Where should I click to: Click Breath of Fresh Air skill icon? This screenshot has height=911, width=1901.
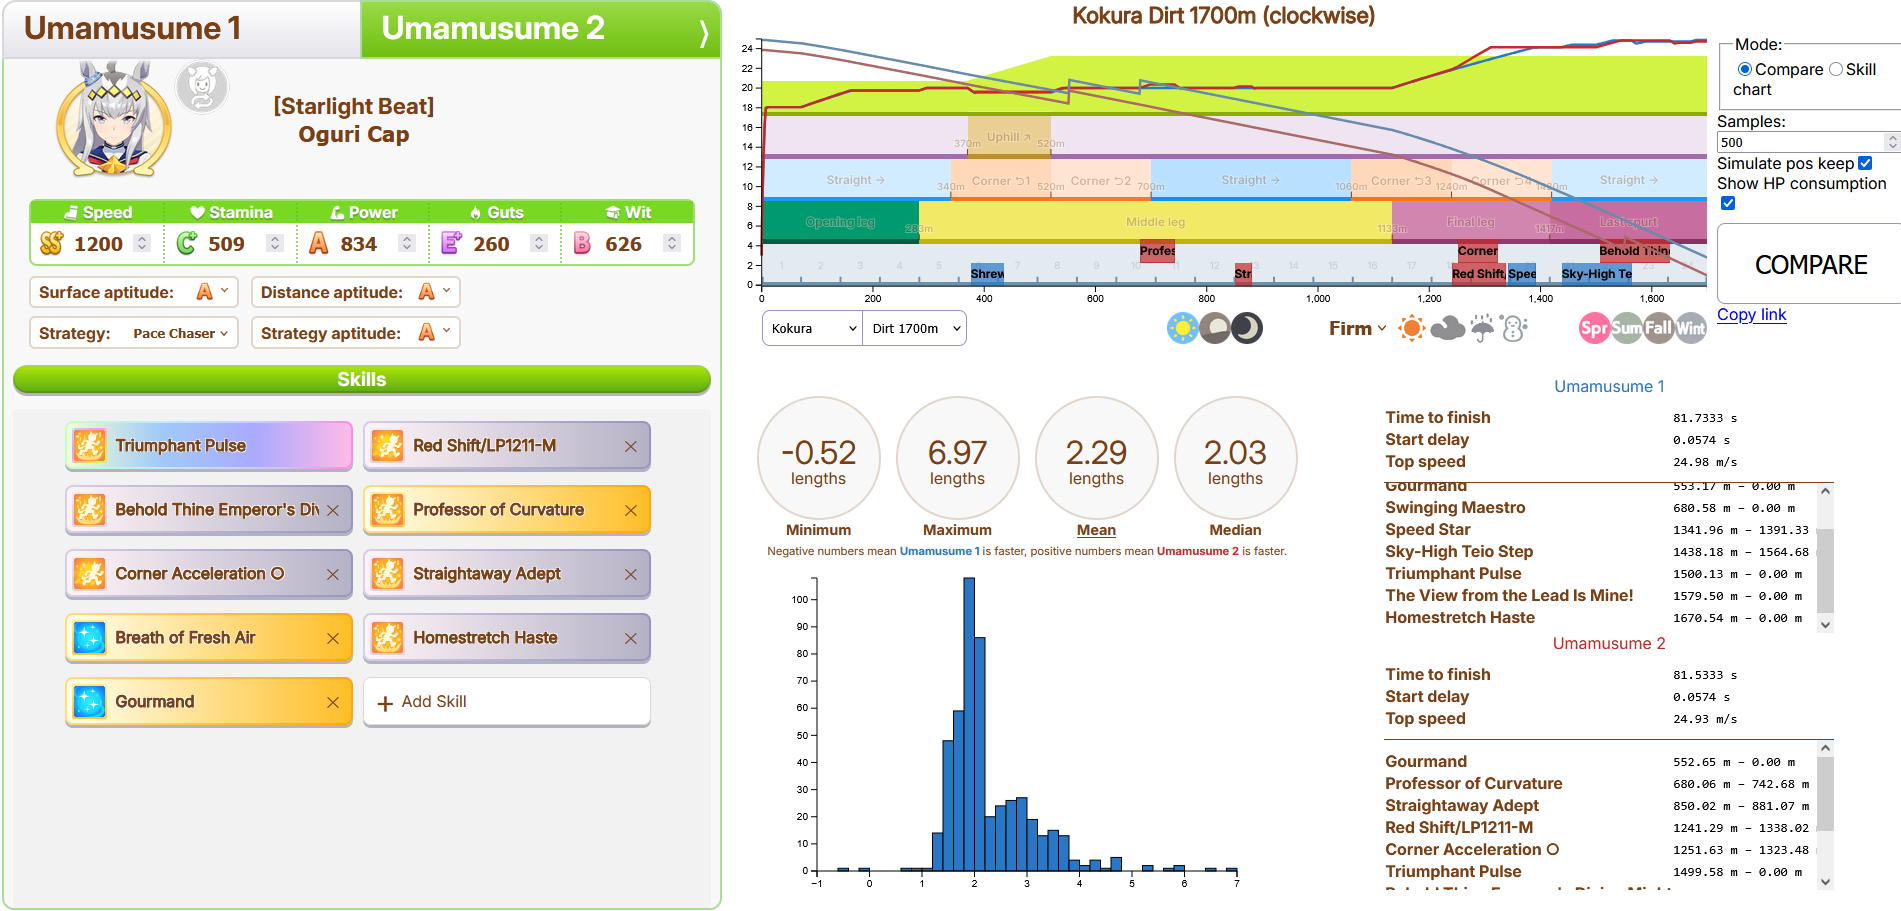pyautogui.click(x=89, y=637)
